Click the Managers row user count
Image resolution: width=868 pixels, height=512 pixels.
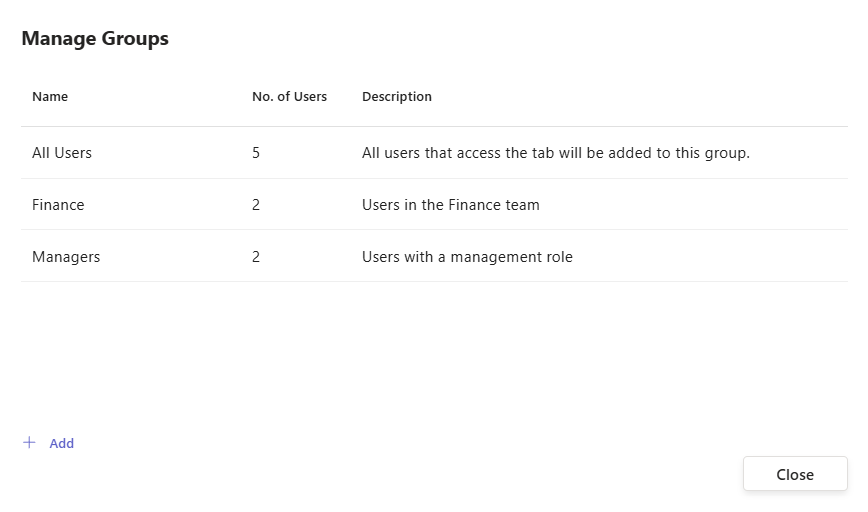point(256,257)
